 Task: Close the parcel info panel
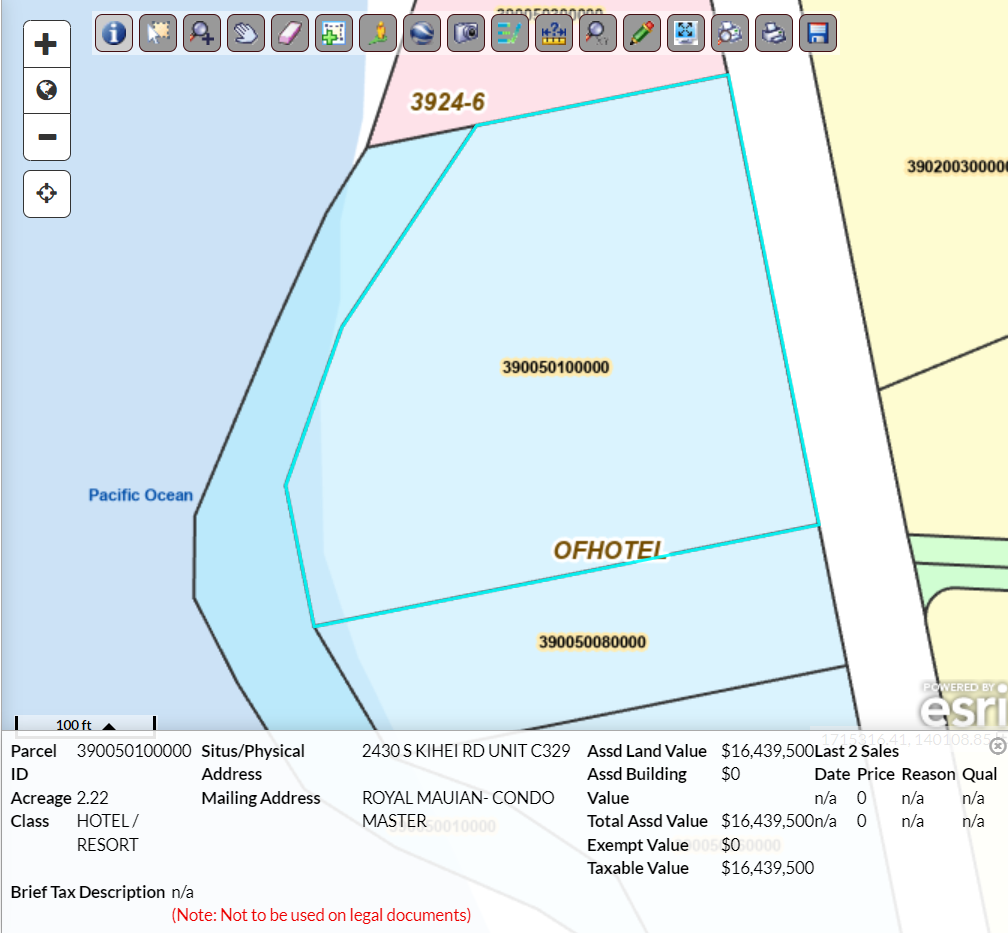coord(996,745)
